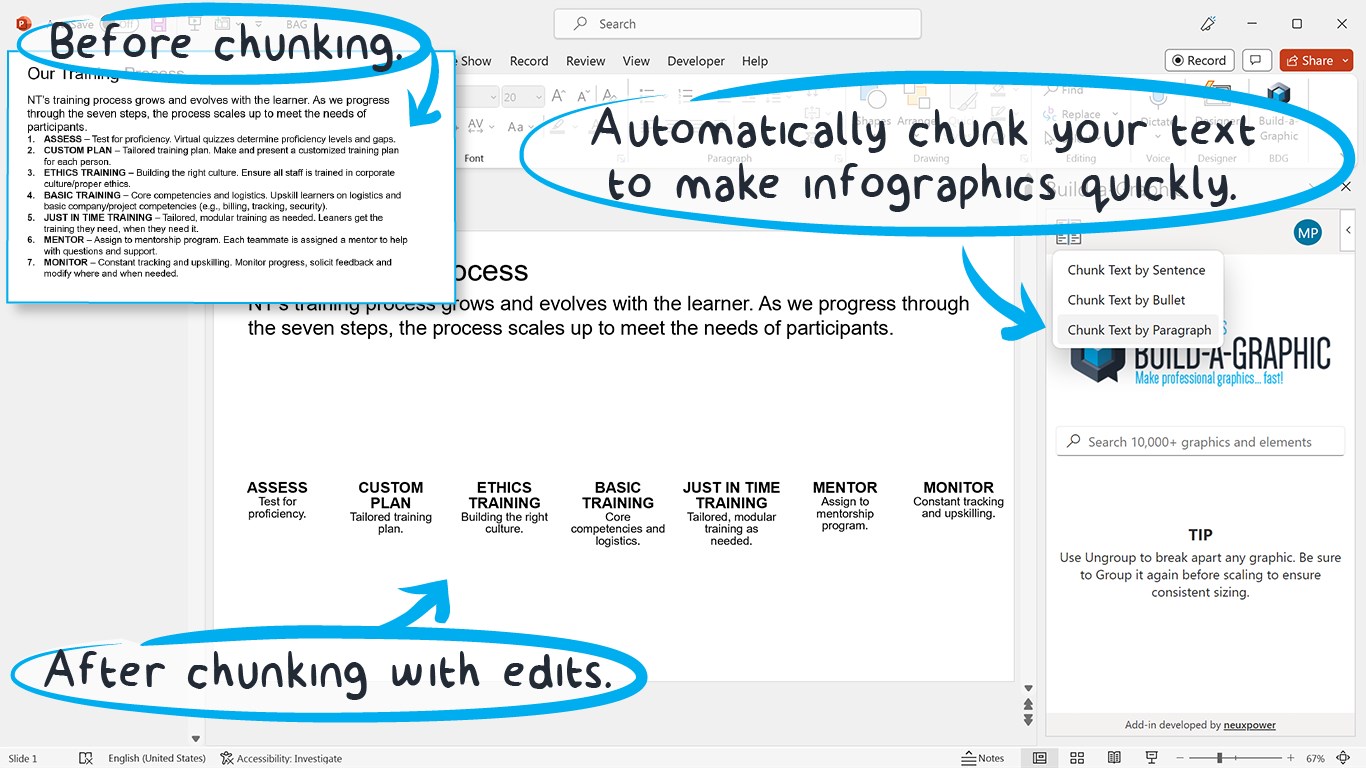Click Replace in the Editing group

point(1072,114)
